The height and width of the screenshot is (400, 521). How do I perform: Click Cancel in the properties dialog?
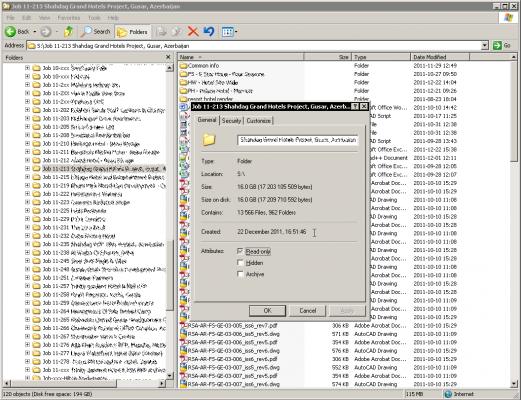point(308,311)
